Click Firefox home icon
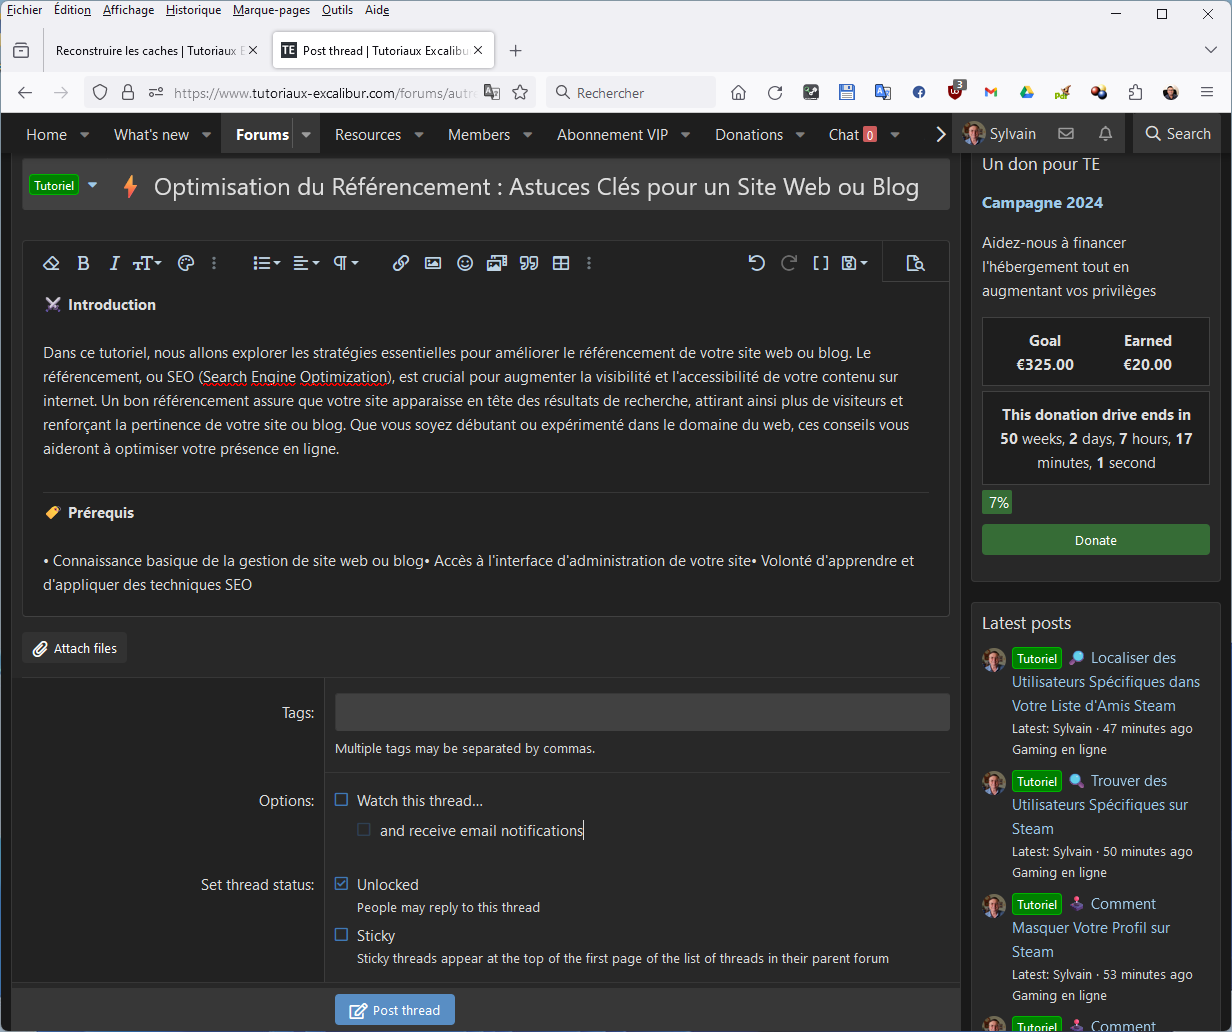1232x1032 pixels. tap(738, 92)
